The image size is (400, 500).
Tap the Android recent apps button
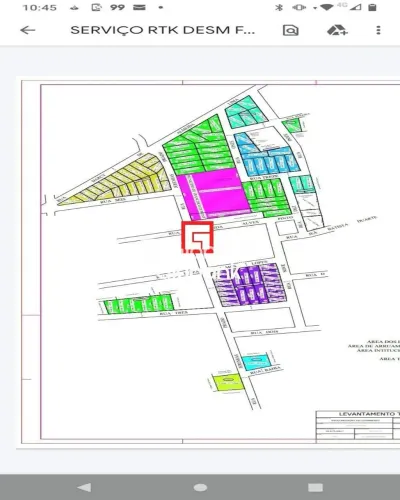click(x=315, y=487)
